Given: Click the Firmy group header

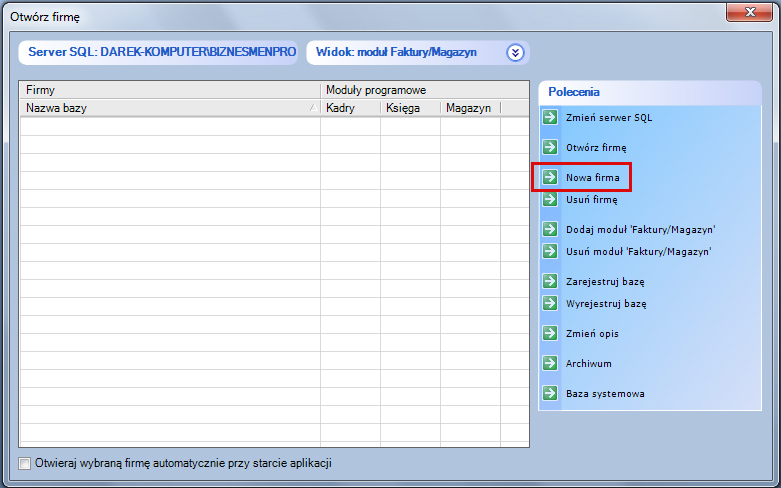Looking at the screenshot, I should point(170,90).
